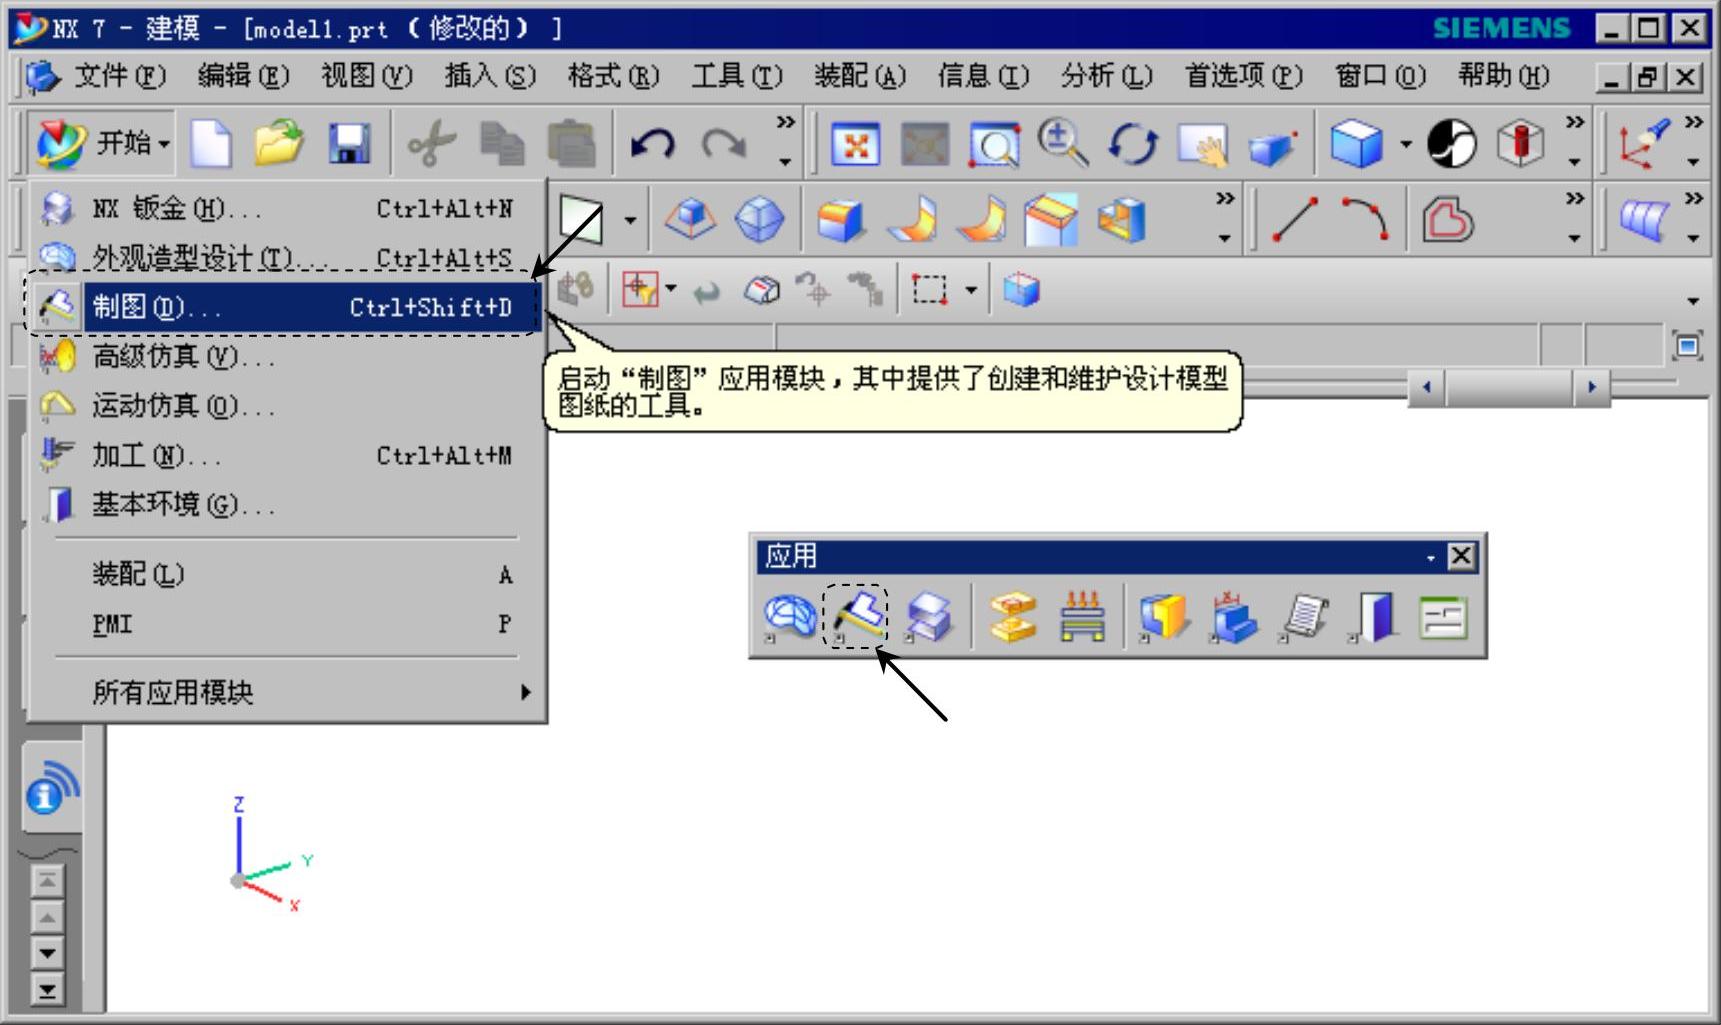Image resolution: width=1721 pixels, height=1025 pixels.
Task: Expand the 所有应用模块 submenu arrow
Action: [525, 692]
